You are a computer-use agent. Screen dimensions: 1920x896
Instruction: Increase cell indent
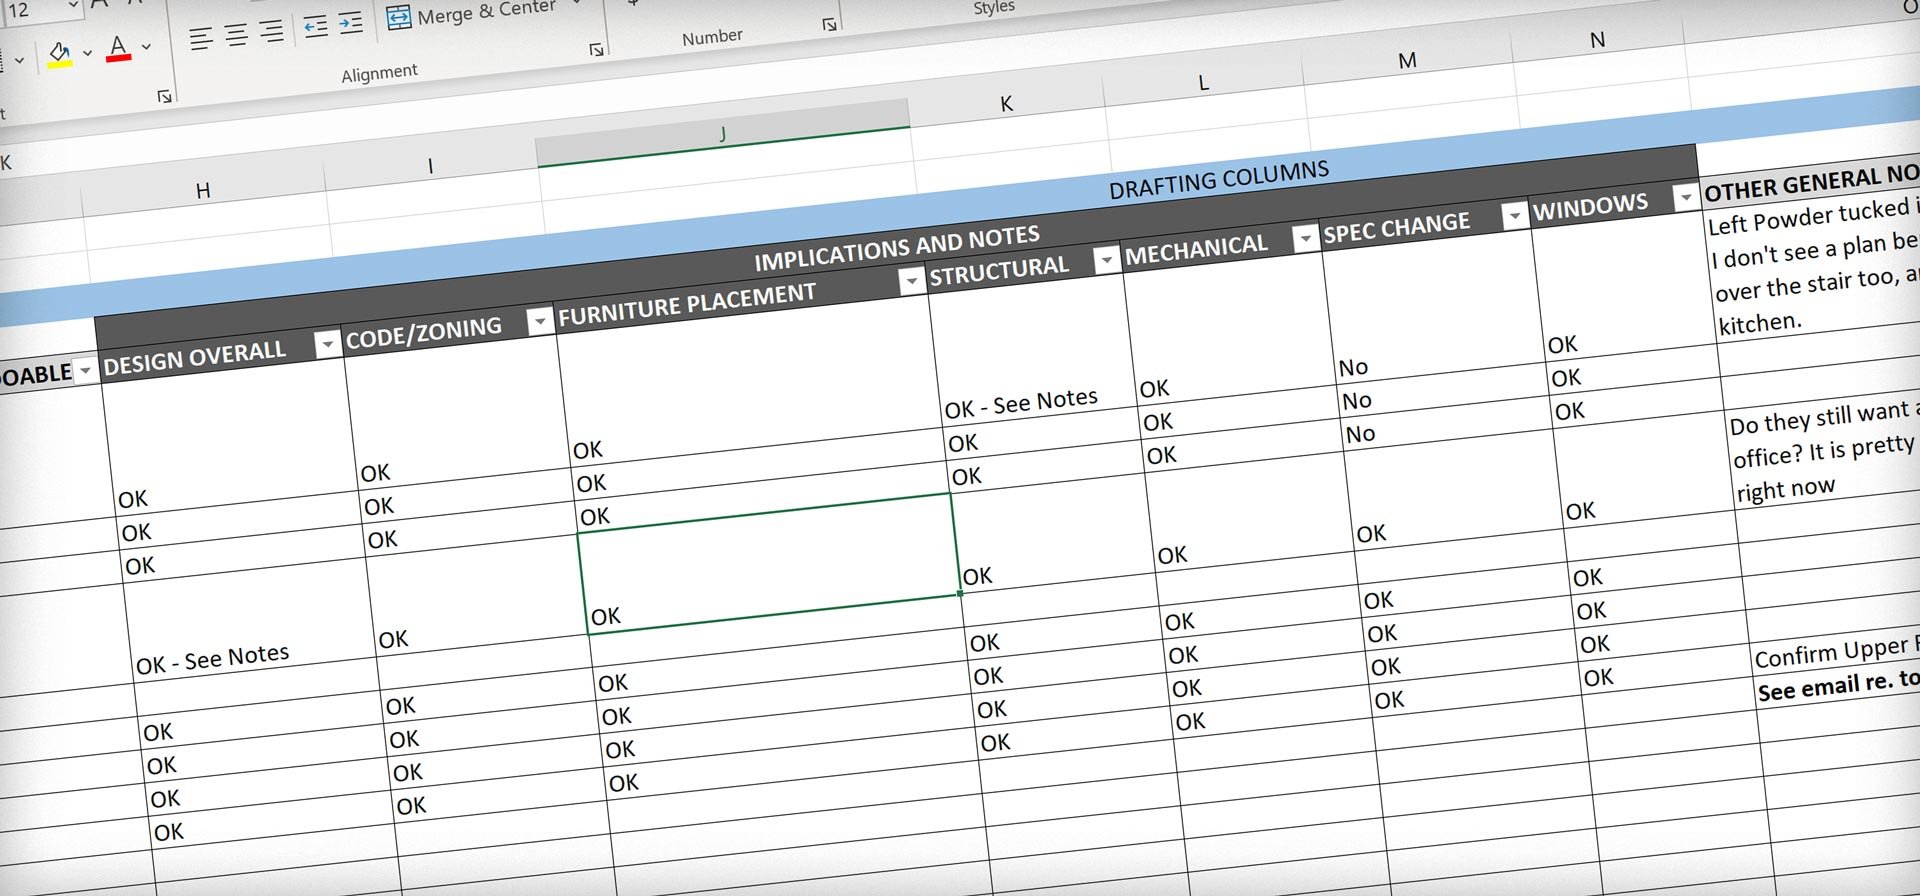point(350,23)
